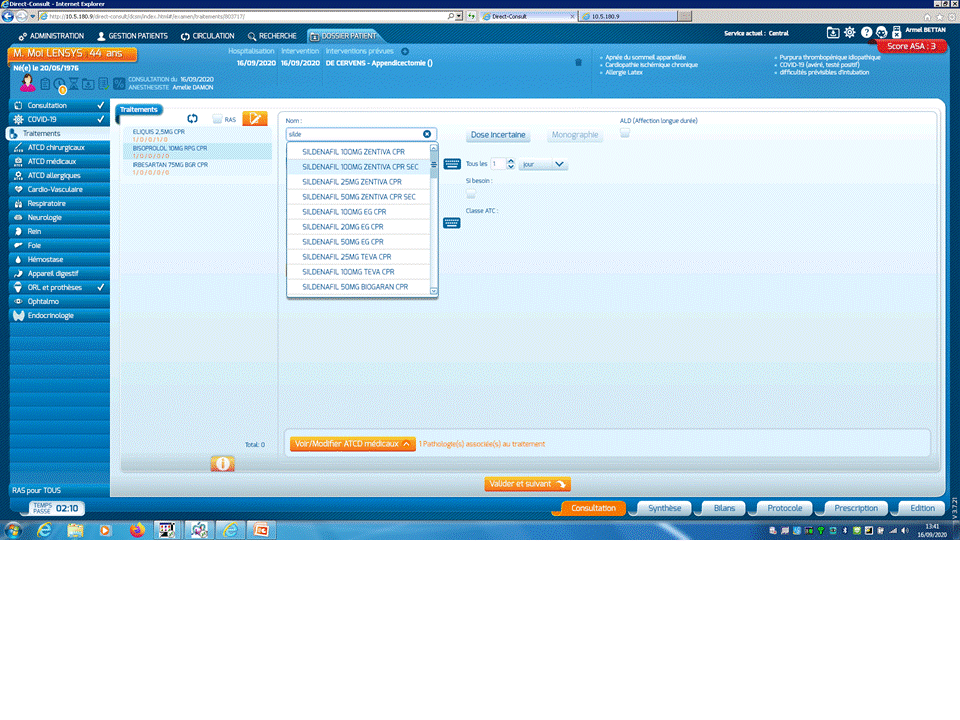Open the PowerPoint taskbar icon

(x=261, y=530)
